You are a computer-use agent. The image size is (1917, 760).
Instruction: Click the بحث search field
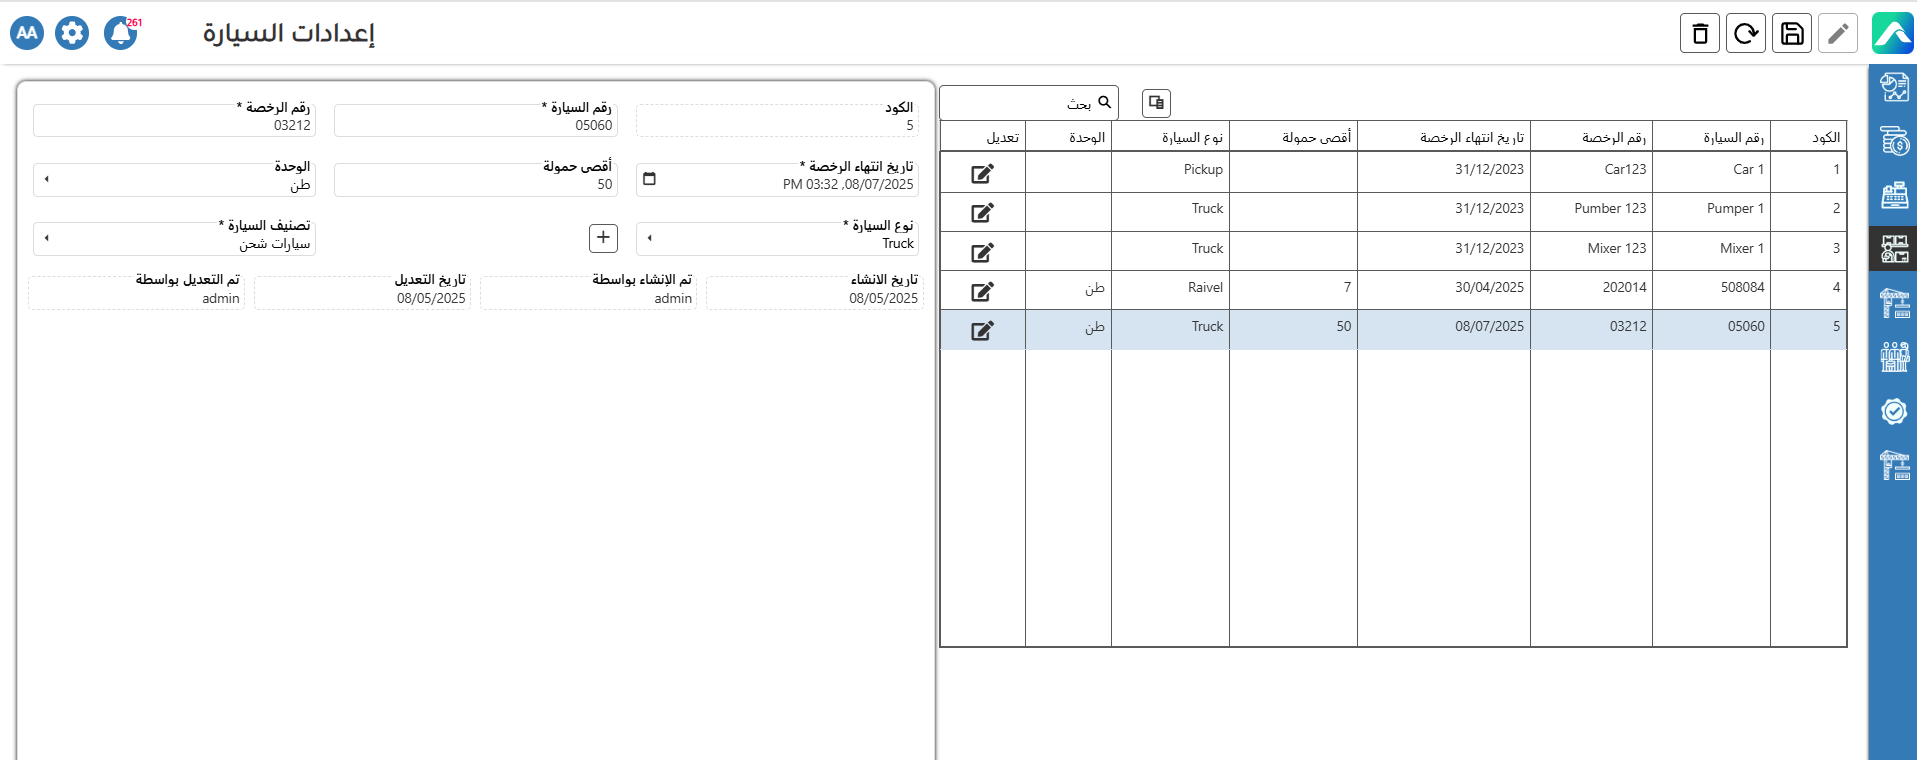pyautogui.click(x=1020, y=103)
